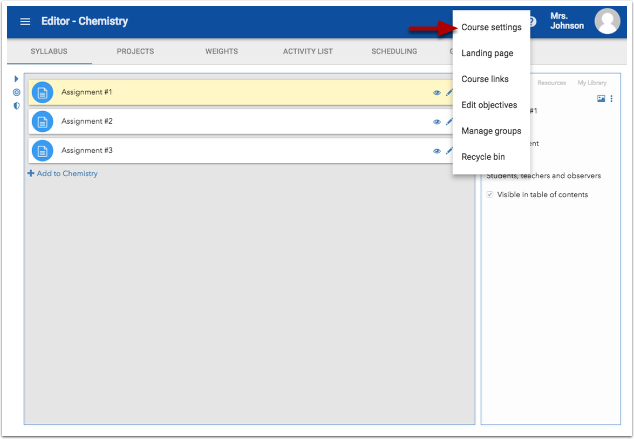Click the Assignment #2 document icon
Image resolution: width=634 pixels, height=439 pixels.
point(42,121)
